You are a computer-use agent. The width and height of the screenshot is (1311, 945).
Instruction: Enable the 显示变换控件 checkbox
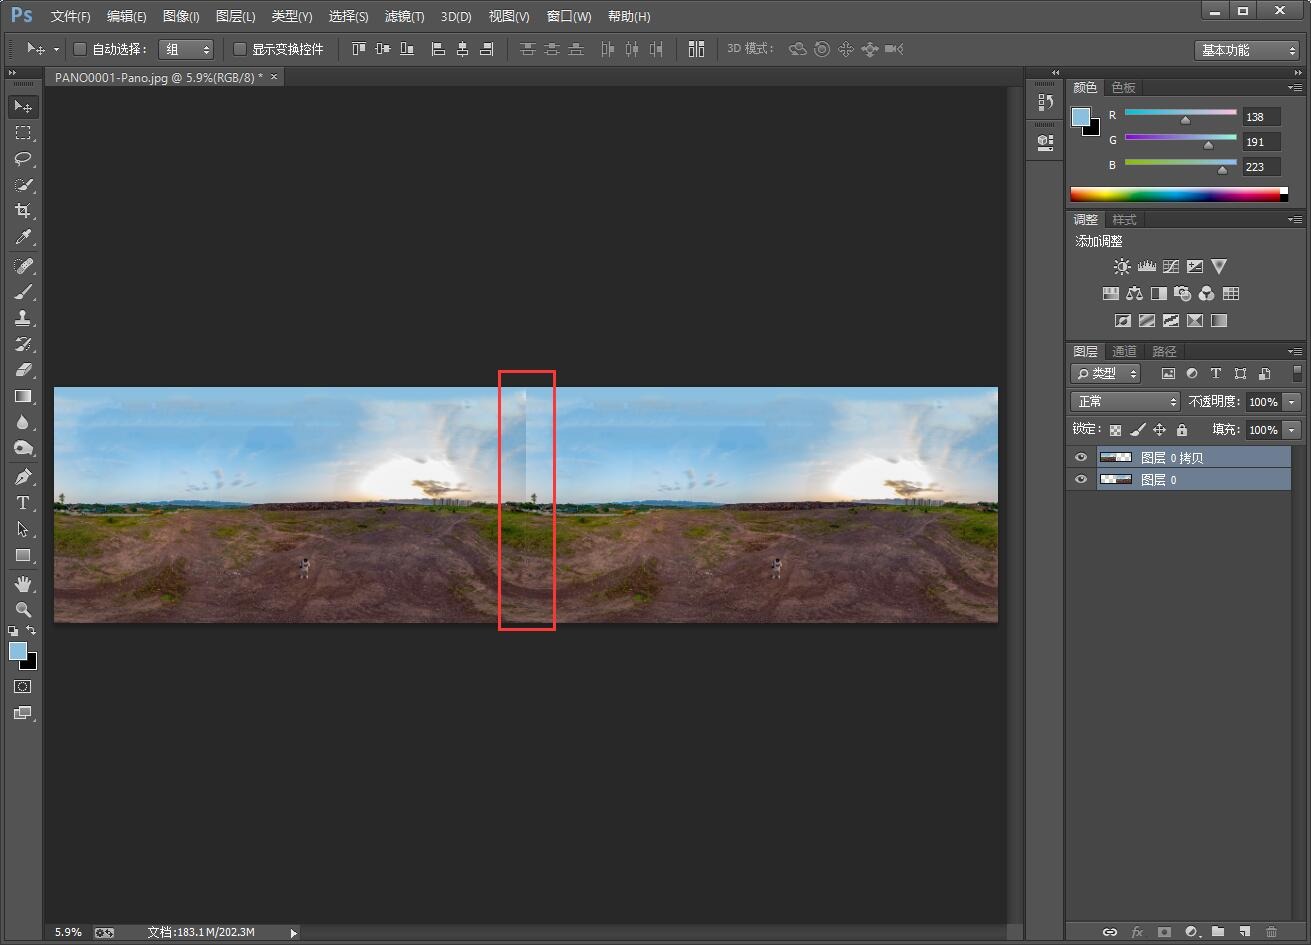click(x=240, y=49)
